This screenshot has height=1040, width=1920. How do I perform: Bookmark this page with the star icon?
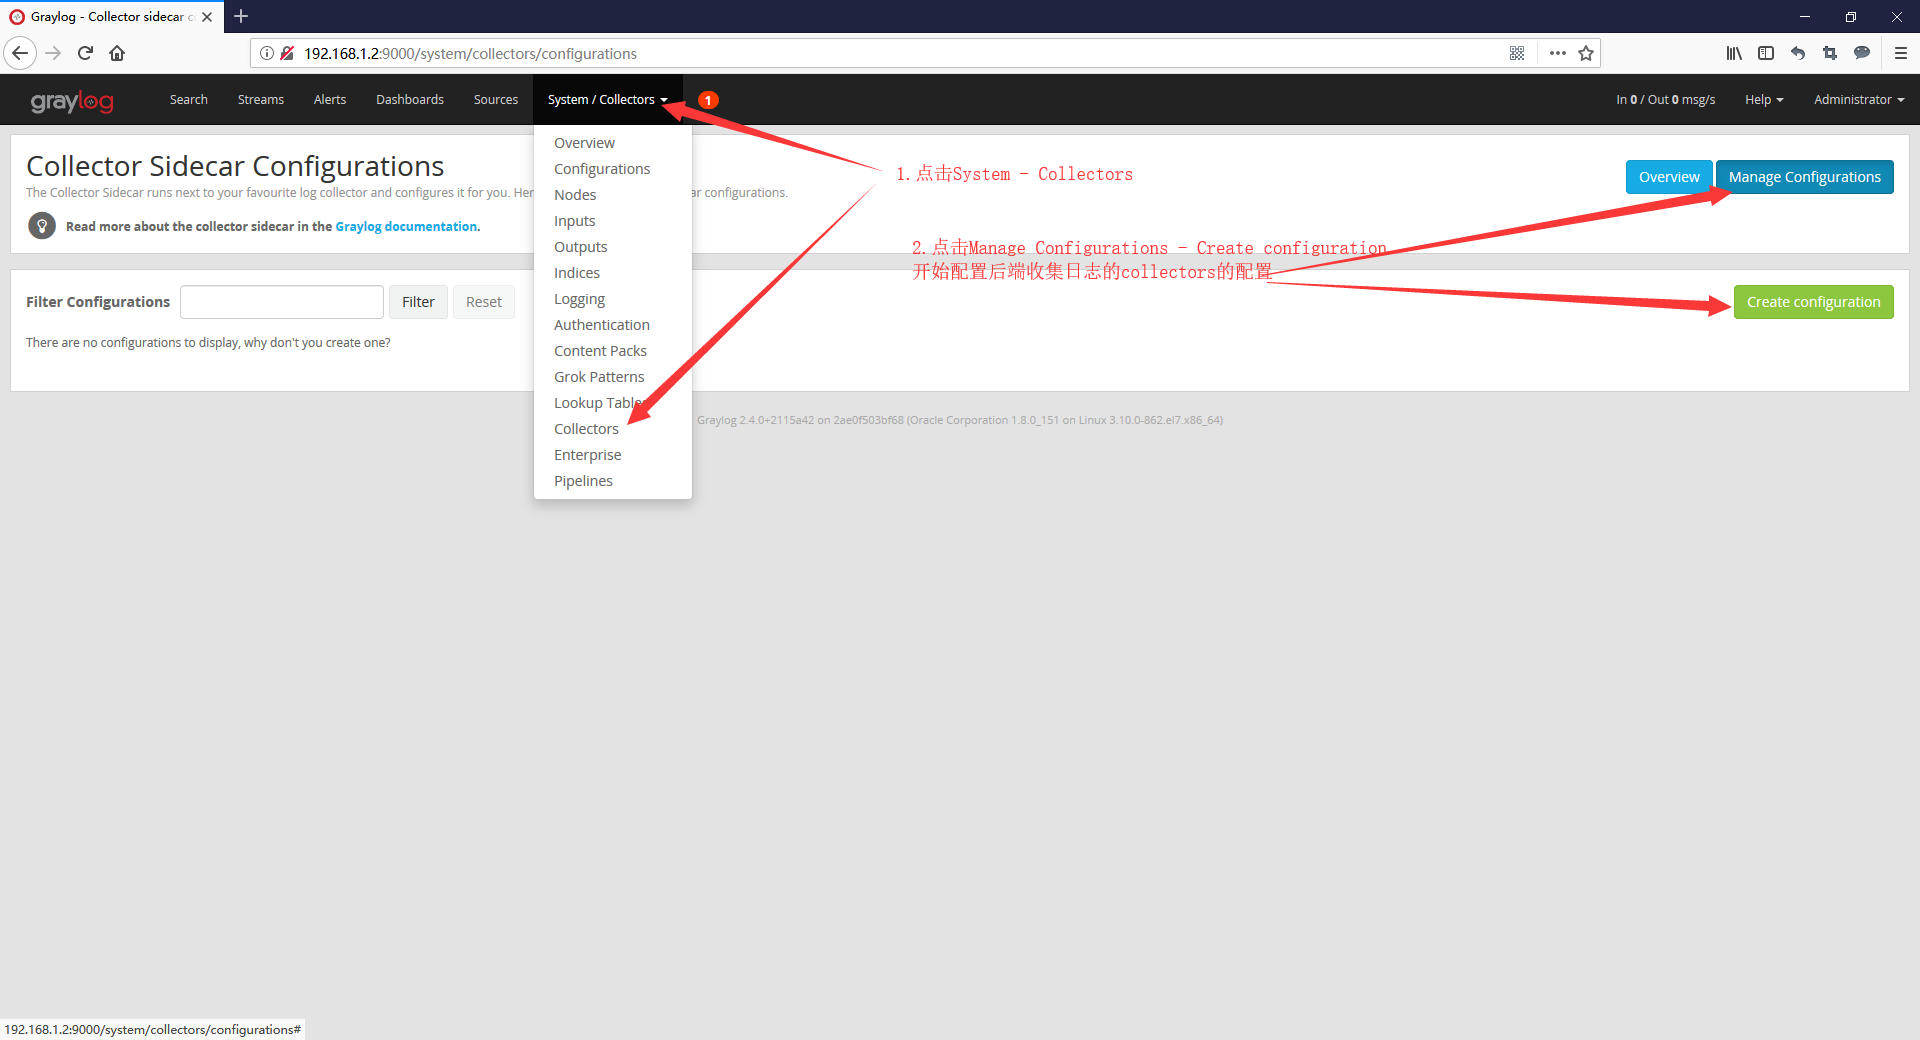pos(1586,53)
